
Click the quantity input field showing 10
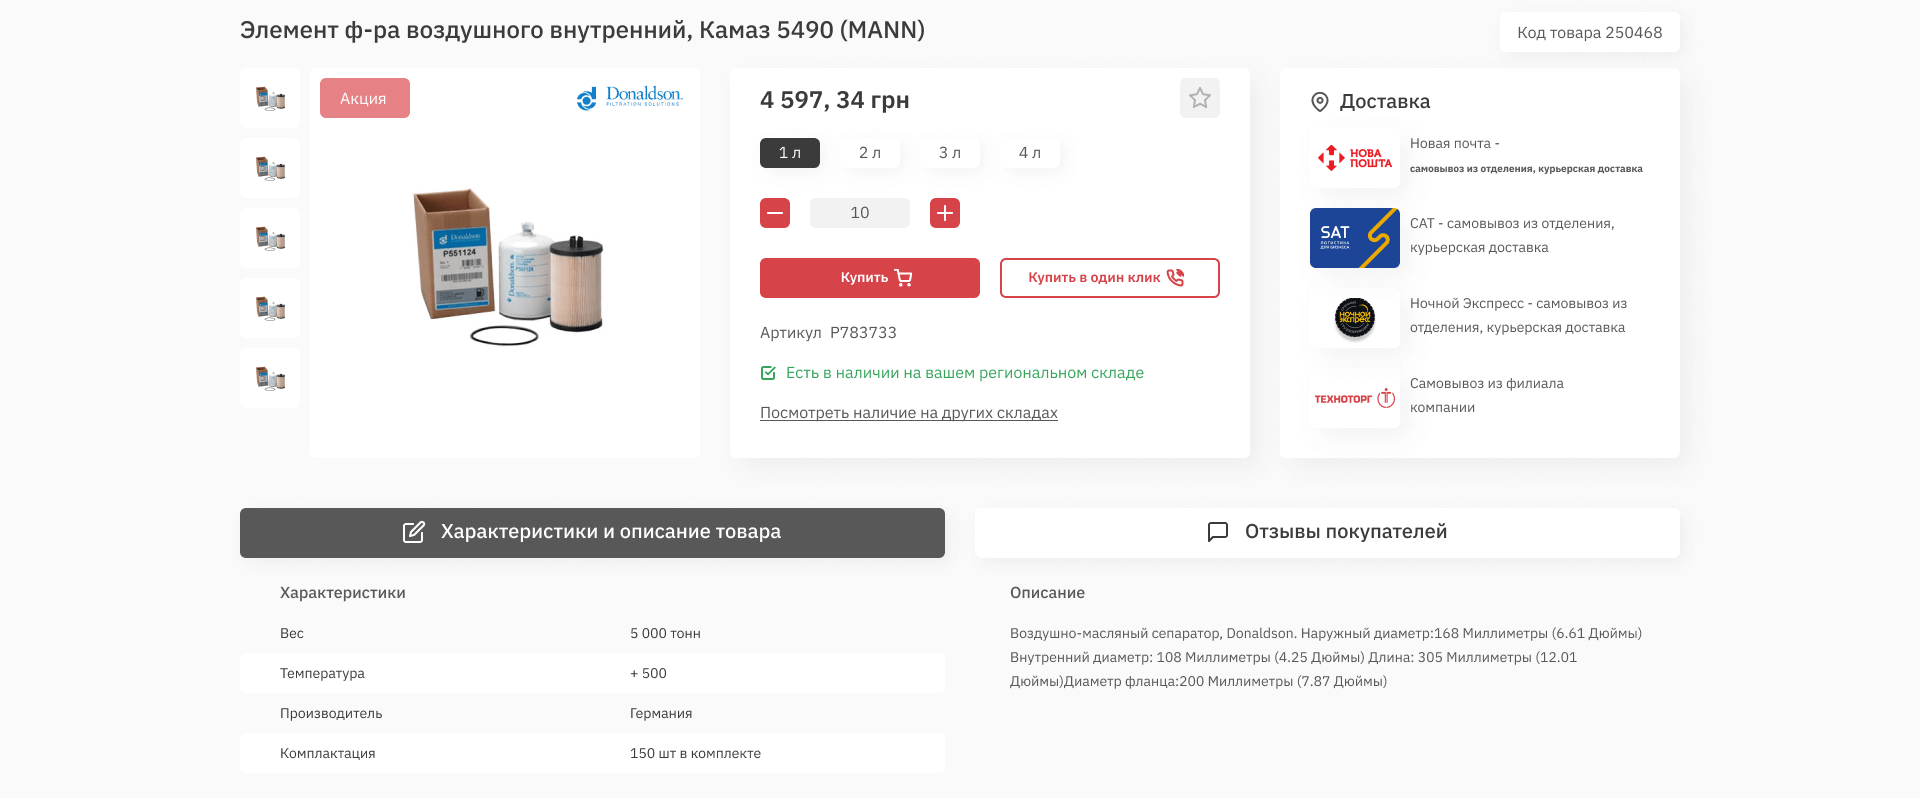(x=860, y=213)
